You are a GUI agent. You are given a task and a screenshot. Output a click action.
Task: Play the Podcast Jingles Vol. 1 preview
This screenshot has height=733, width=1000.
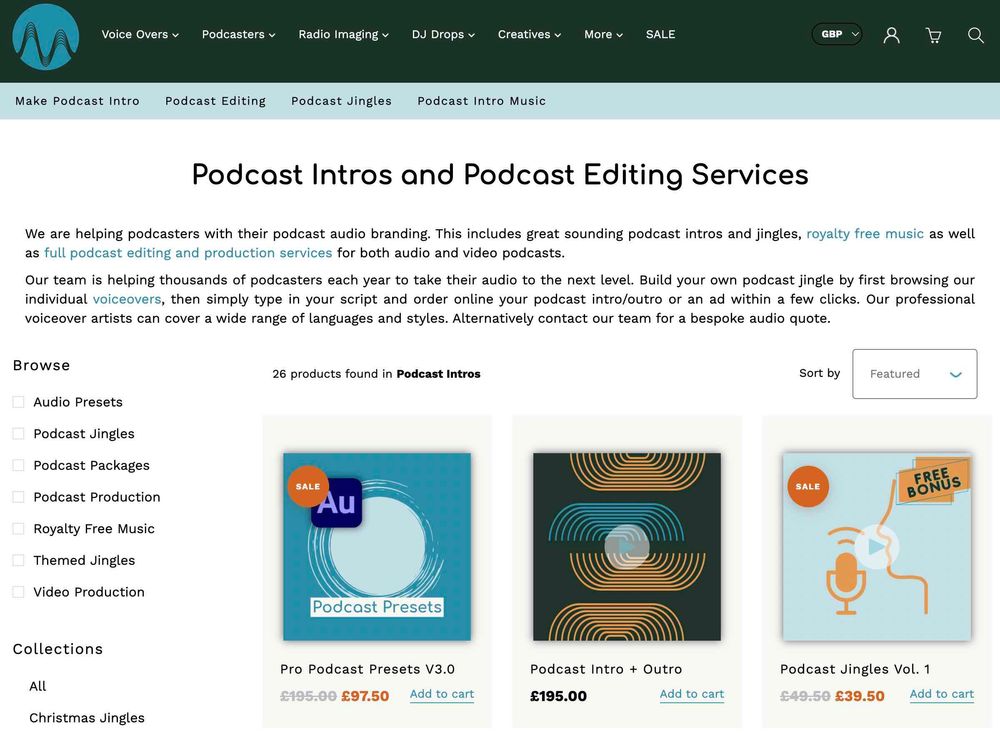[x=876, y=547]
